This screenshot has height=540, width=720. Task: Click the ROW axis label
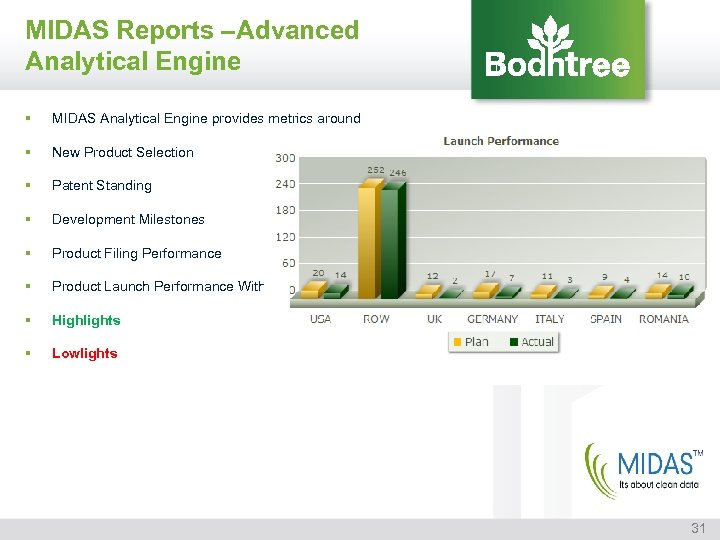376,319
